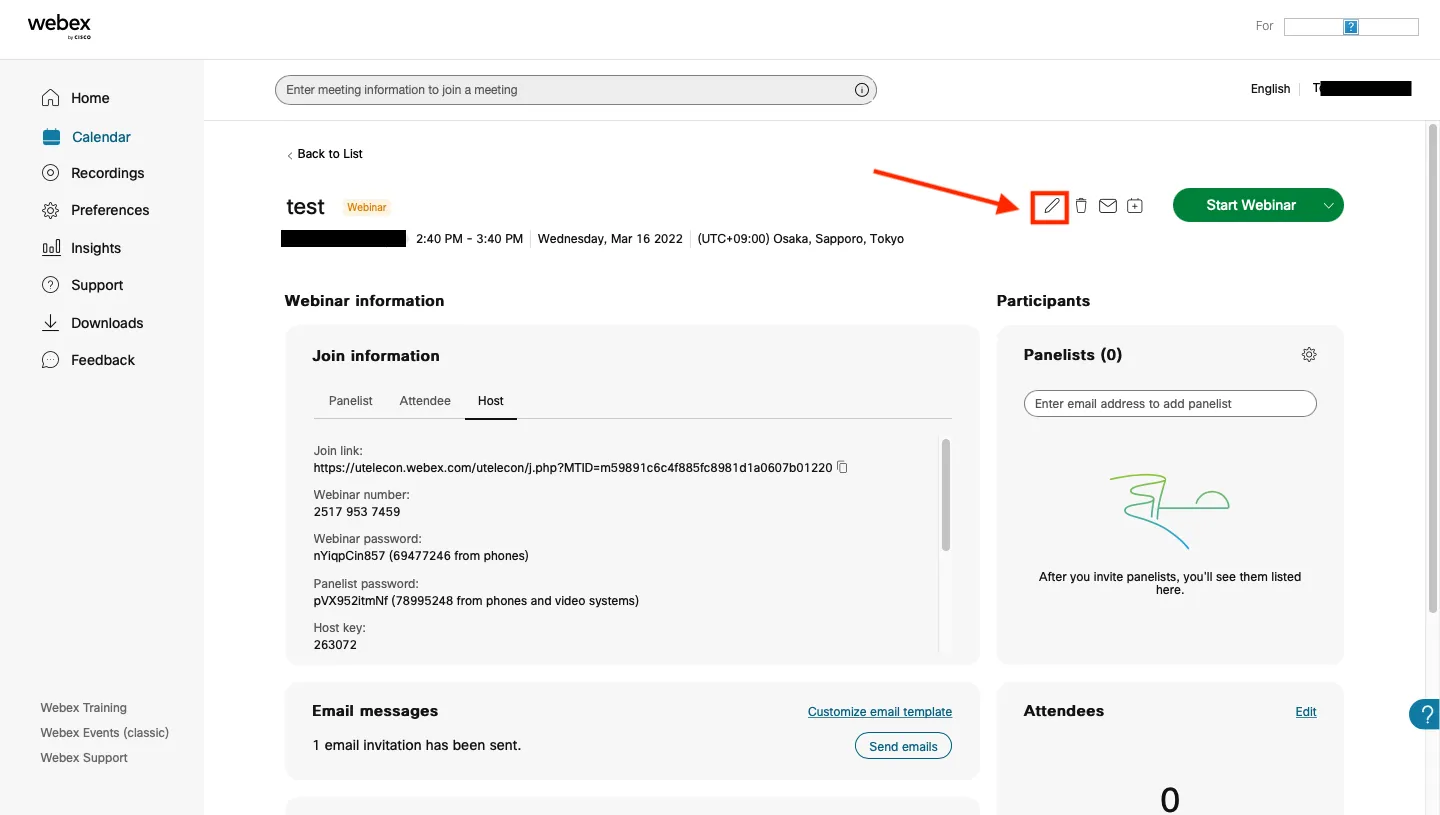Viewport: 1440px width, 815px height.
Task: Switch to the Attendee tab
Action: [x=425, y=401]
